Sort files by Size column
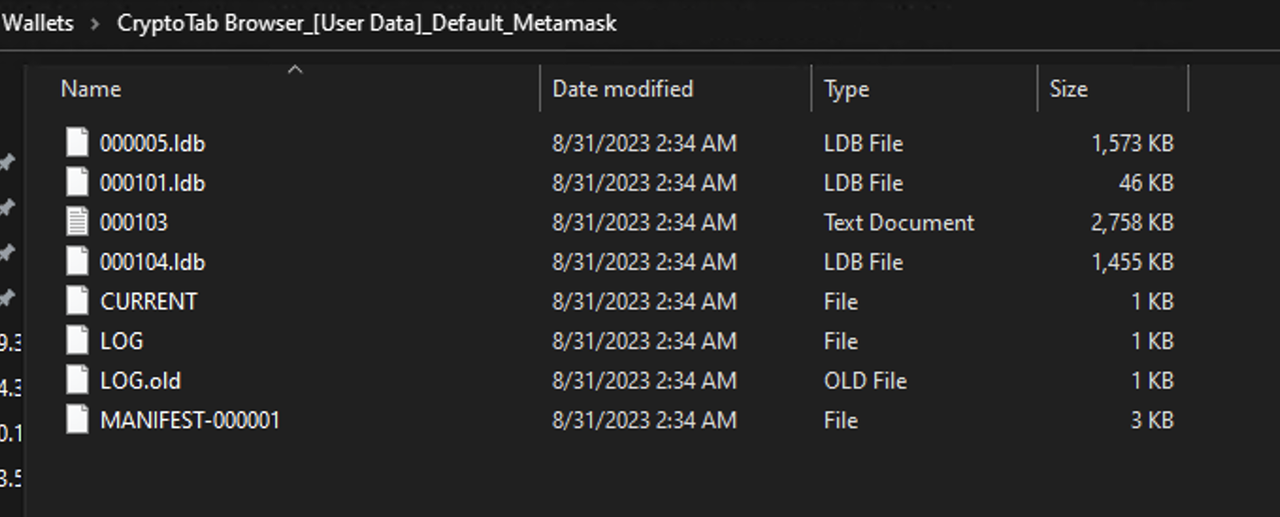 [x=1068, y=89]
